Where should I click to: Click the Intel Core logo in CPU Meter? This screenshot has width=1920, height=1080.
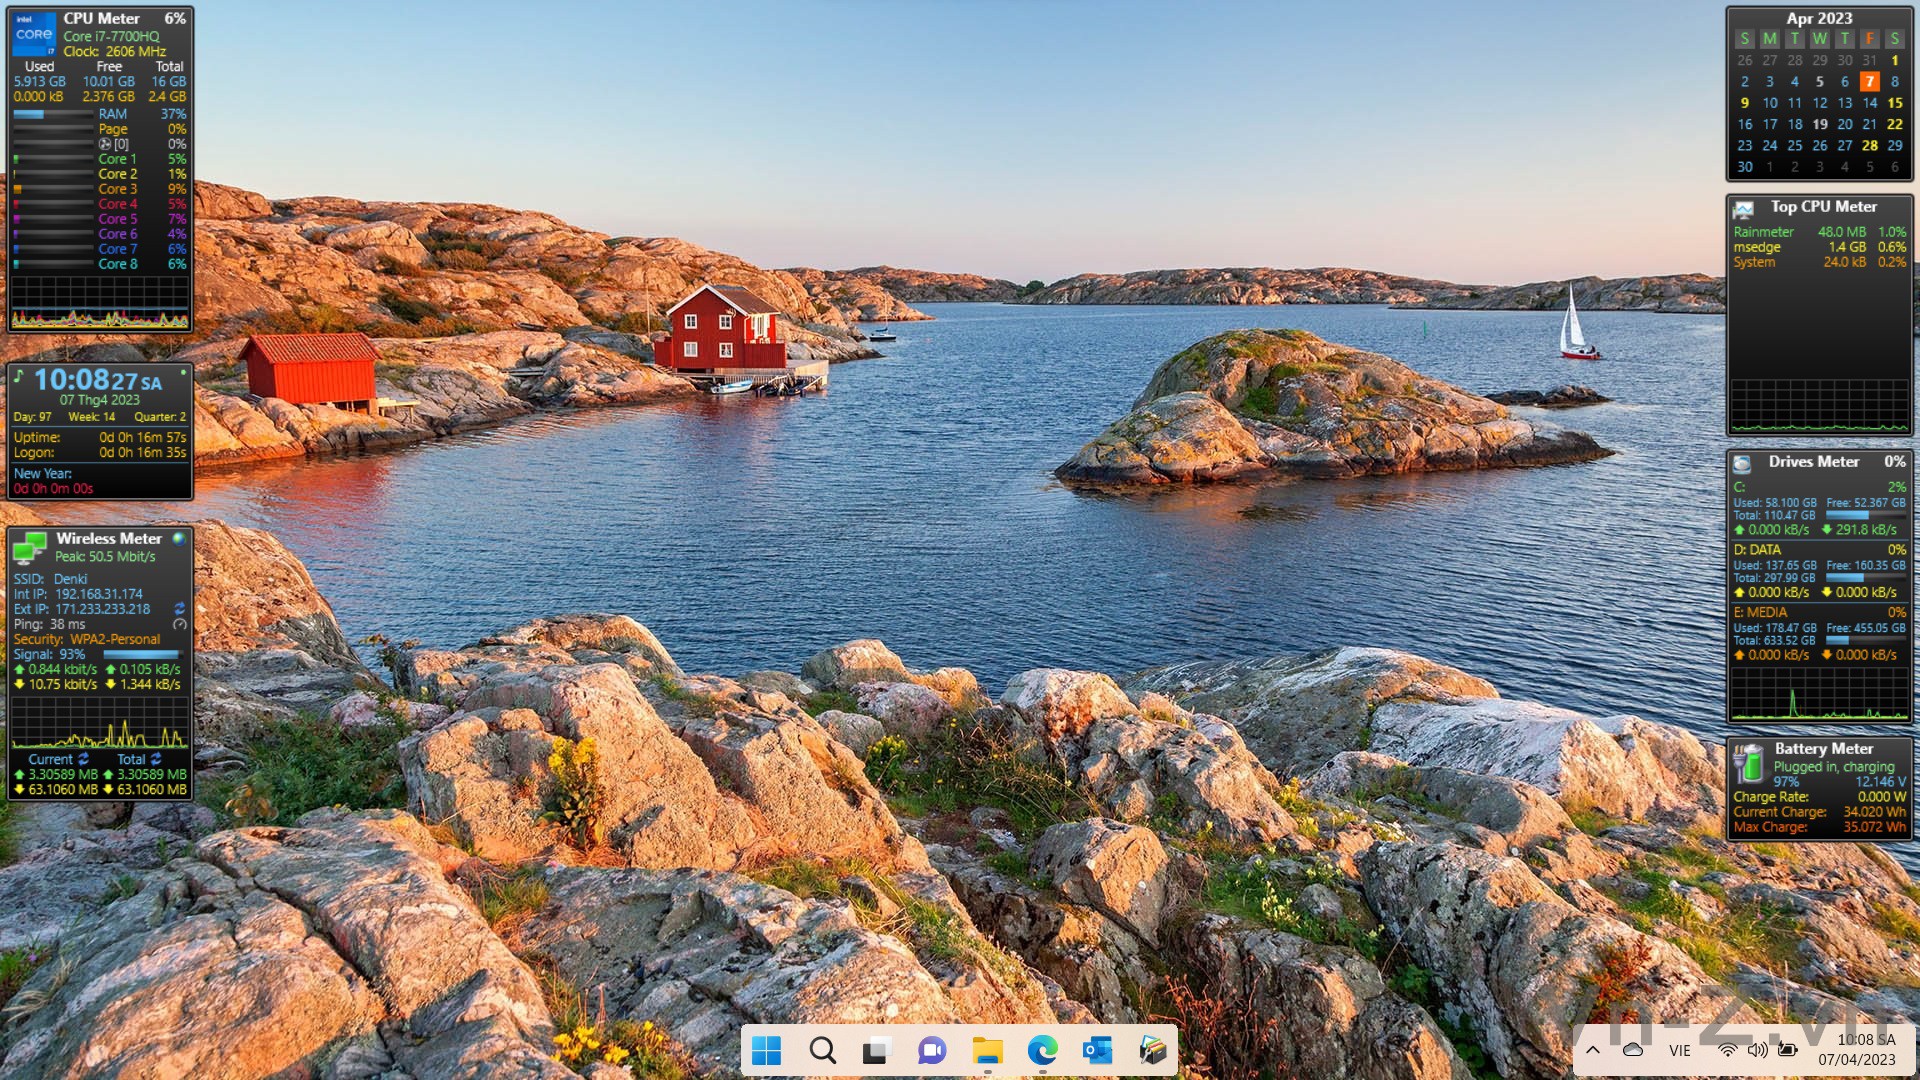(x=34, y=35)
